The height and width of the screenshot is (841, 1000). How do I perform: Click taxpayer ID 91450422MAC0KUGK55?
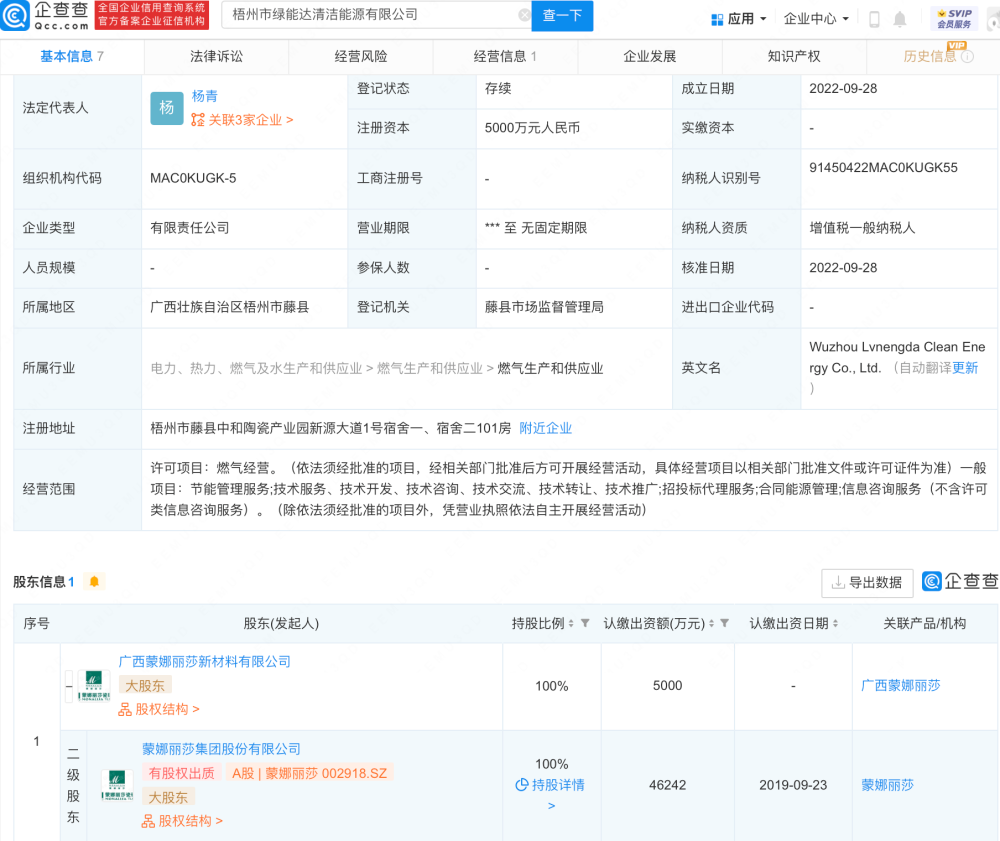[x=883, y=168]
